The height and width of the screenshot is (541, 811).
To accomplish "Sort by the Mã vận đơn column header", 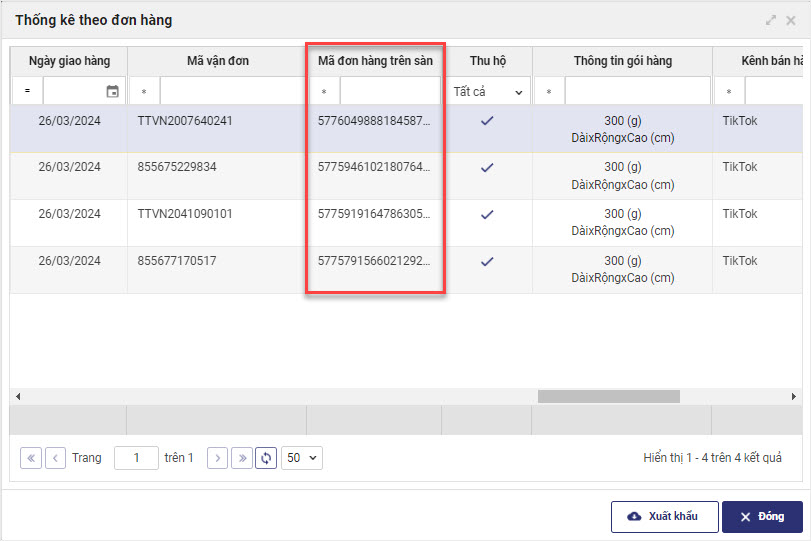I will click(x=217, y=61).
